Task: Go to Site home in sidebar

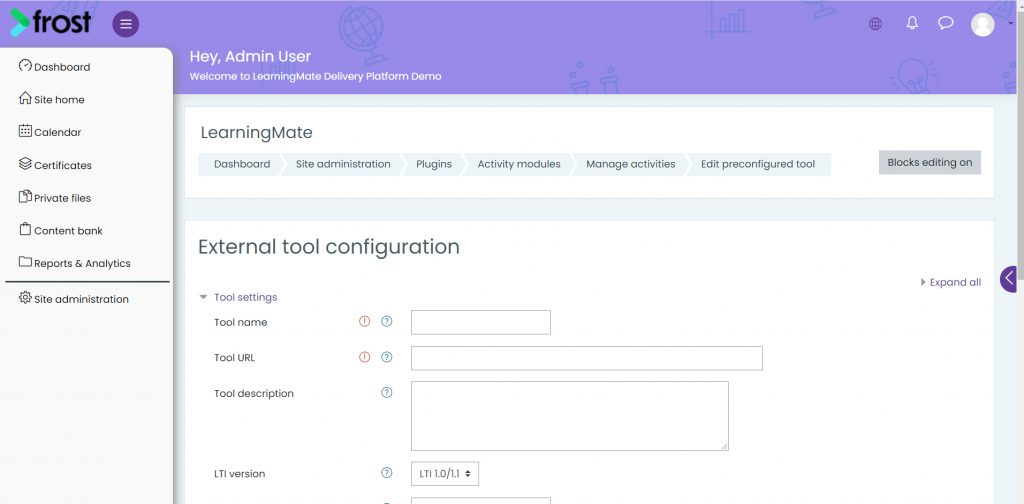Action: 59,100
